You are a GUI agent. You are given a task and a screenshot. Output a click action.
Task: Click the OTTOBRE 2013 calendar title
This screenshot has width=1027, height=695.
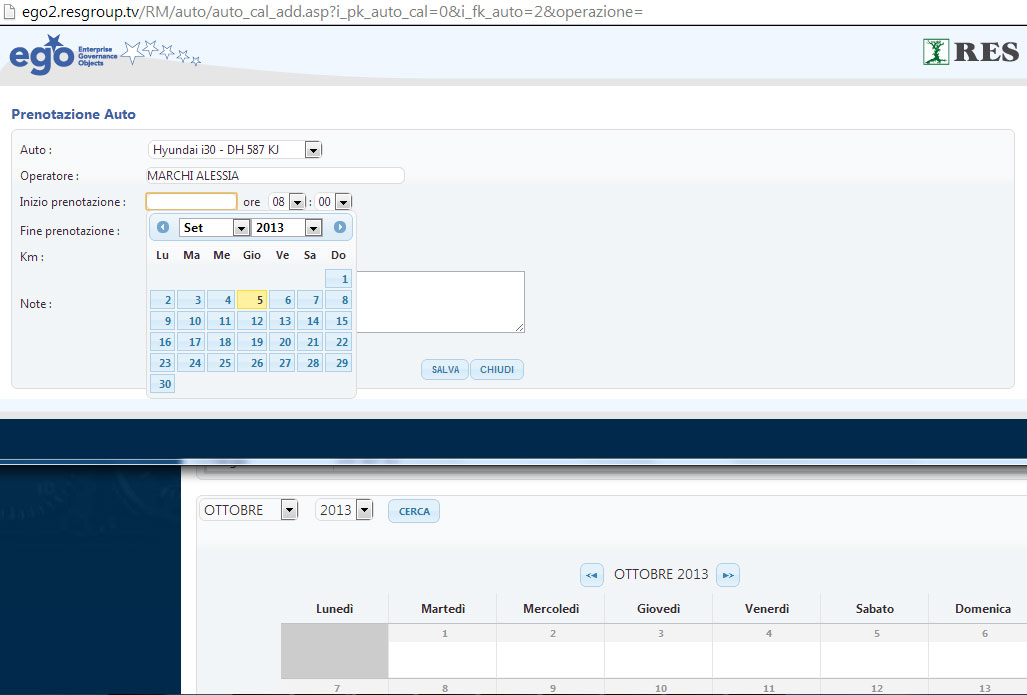[x=661, y=574]
